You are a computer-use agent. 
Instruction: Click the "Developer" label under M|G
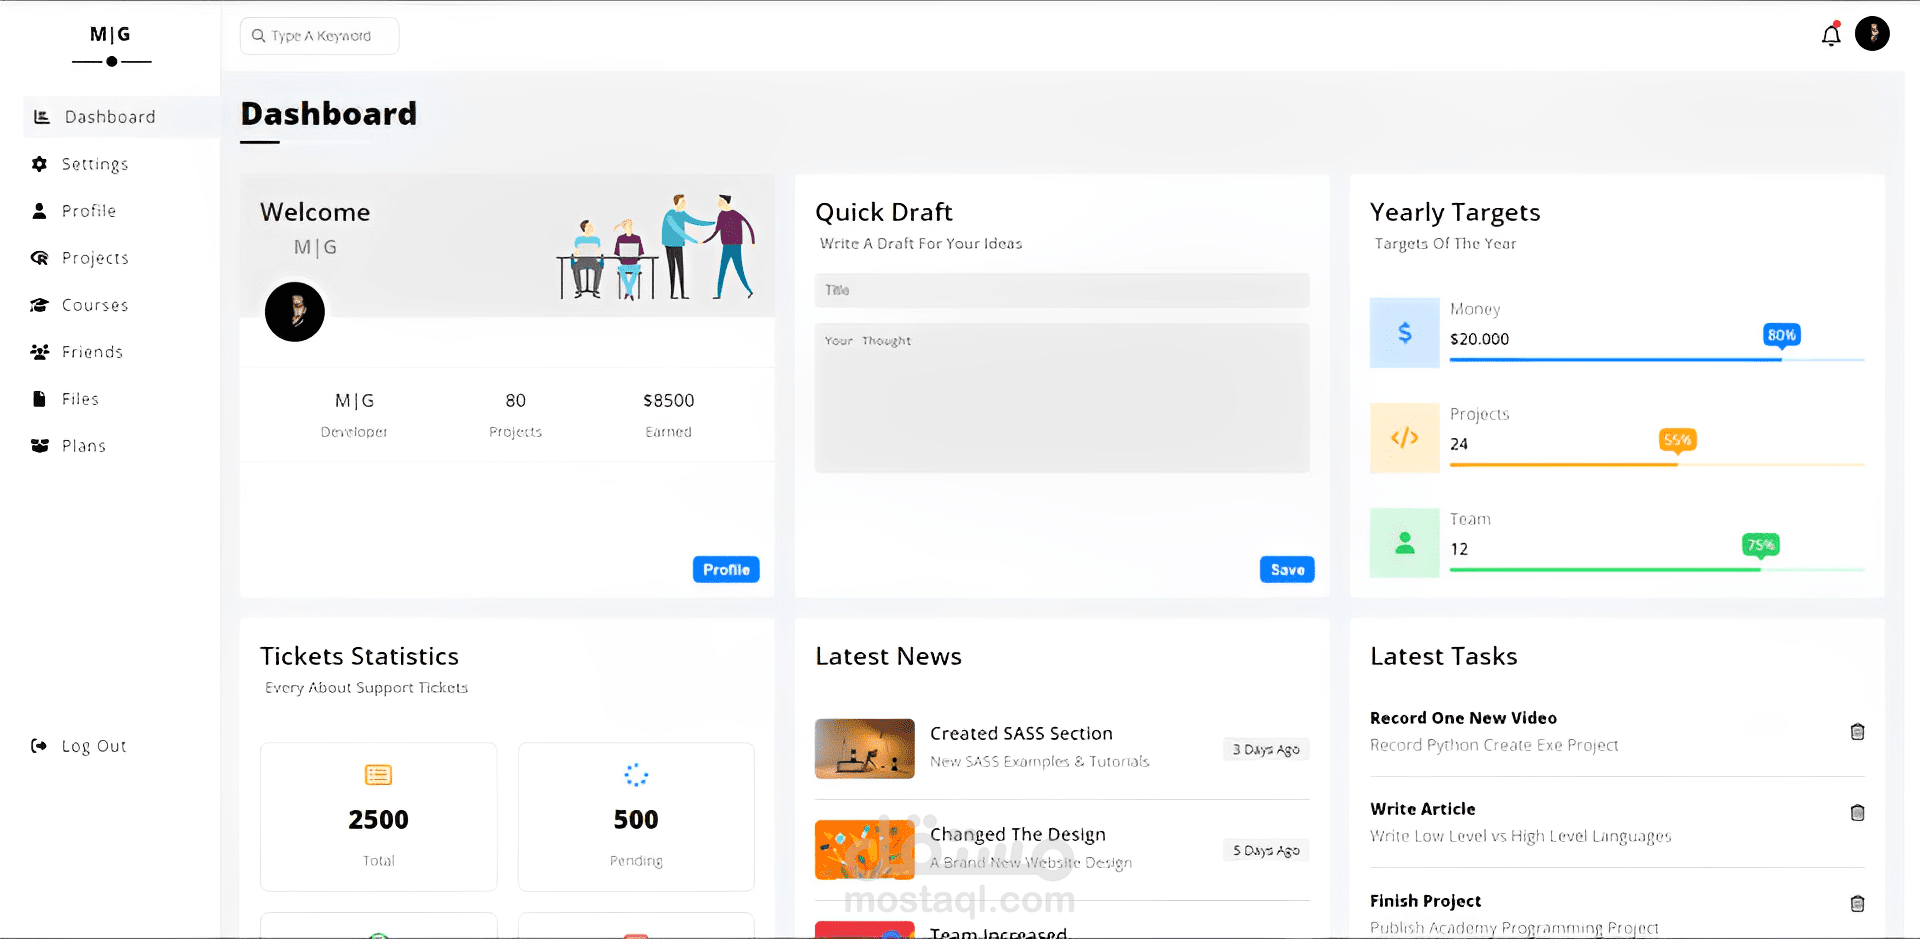click(x=354, y=432)
